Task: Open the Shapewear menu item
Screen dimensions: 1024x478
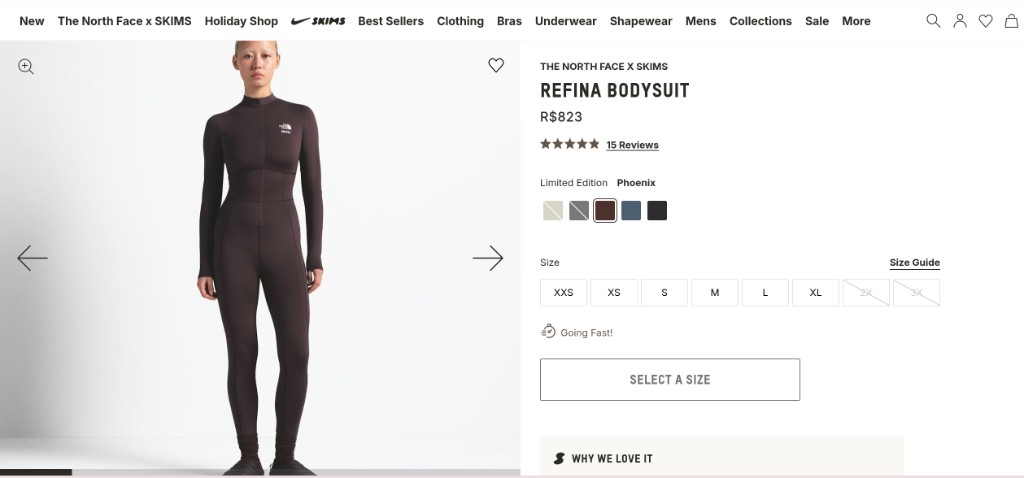Action: click(641, 21)
